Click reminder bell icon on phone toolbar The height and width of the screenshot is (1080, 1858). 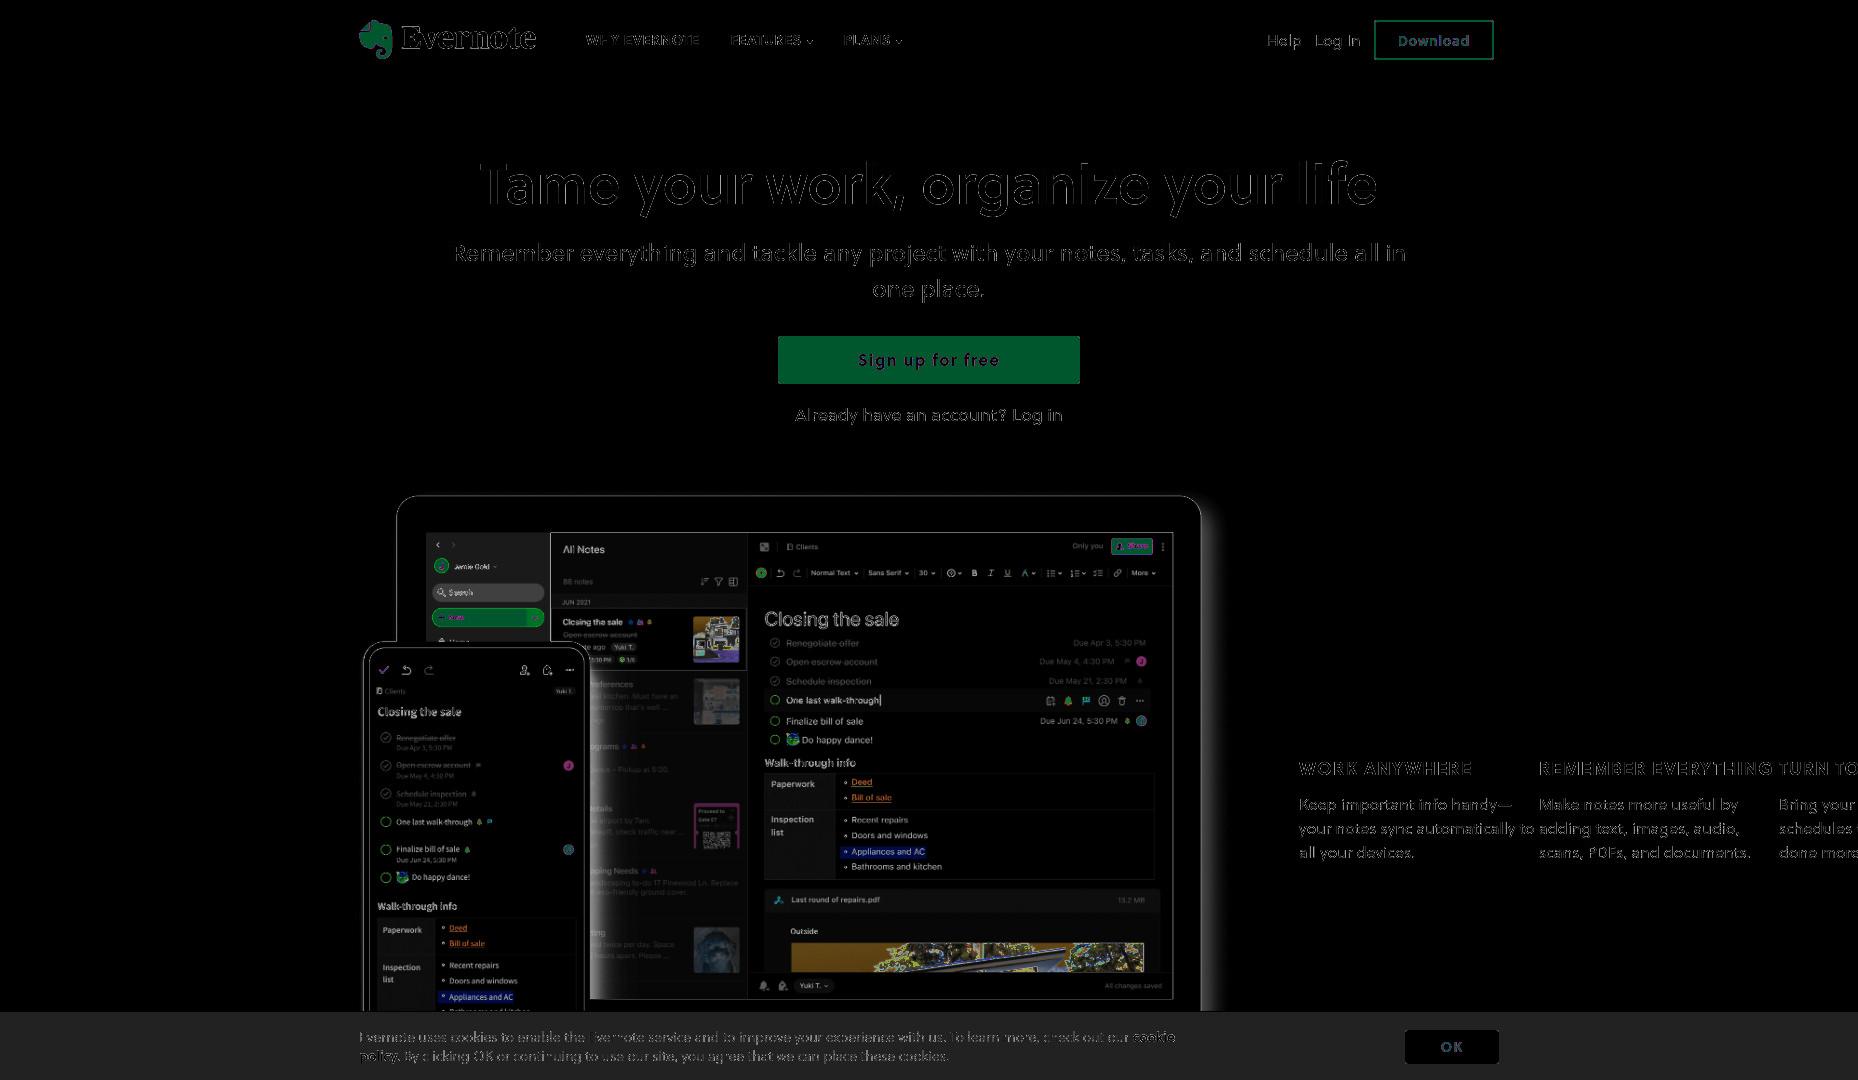point(547,670)
